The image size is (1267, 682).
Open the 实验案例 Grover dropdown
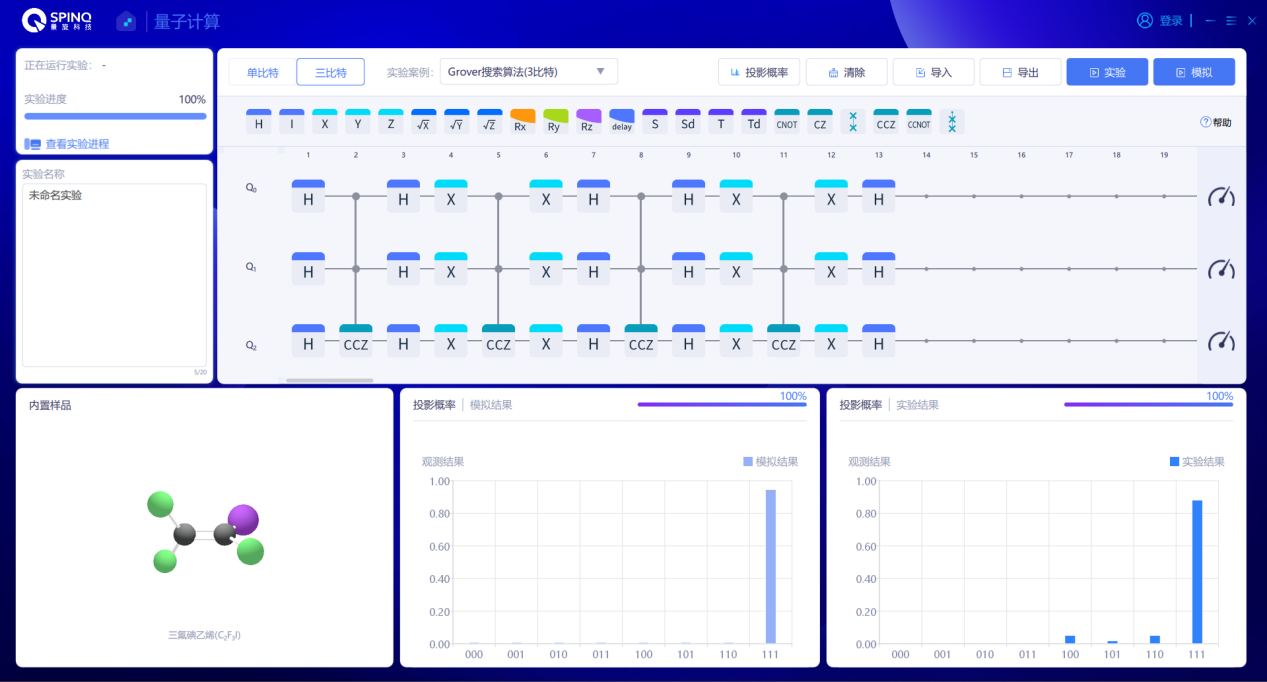(x=529, y=72)
